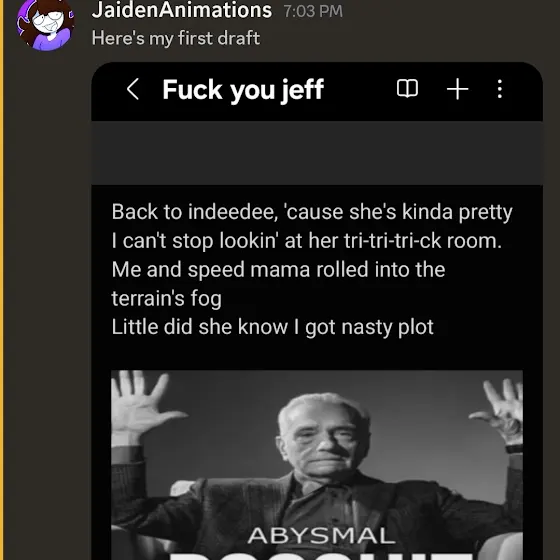560x560 pixels.
Task: Click the 'nasty plot' lyric line
Action: 272,327
